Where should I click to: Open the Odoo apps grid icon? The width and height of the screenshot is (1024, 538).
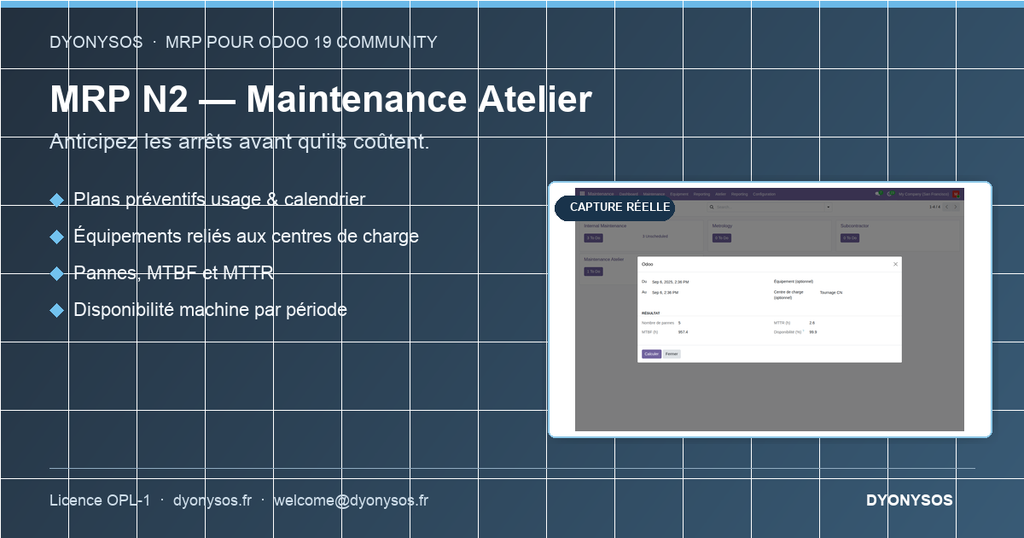pos(583,193)
